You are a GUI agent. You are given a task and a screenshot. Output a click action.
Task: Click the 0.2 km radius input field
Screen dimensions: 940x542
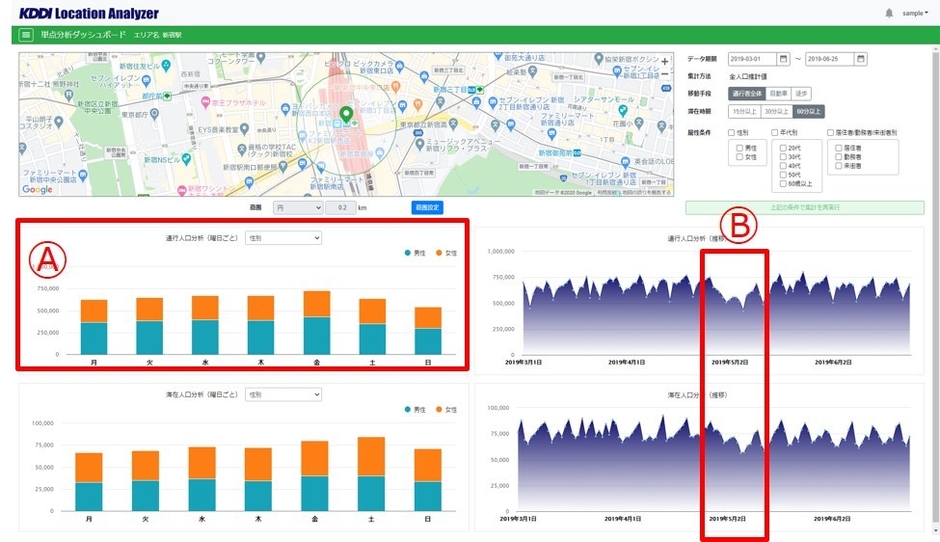tap(342, 207)
